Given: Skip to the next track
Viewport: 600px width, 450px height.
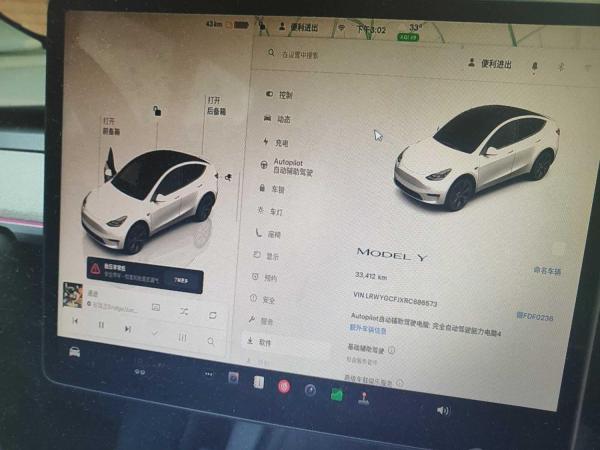Looking at the screenshot, I should 128,329.
